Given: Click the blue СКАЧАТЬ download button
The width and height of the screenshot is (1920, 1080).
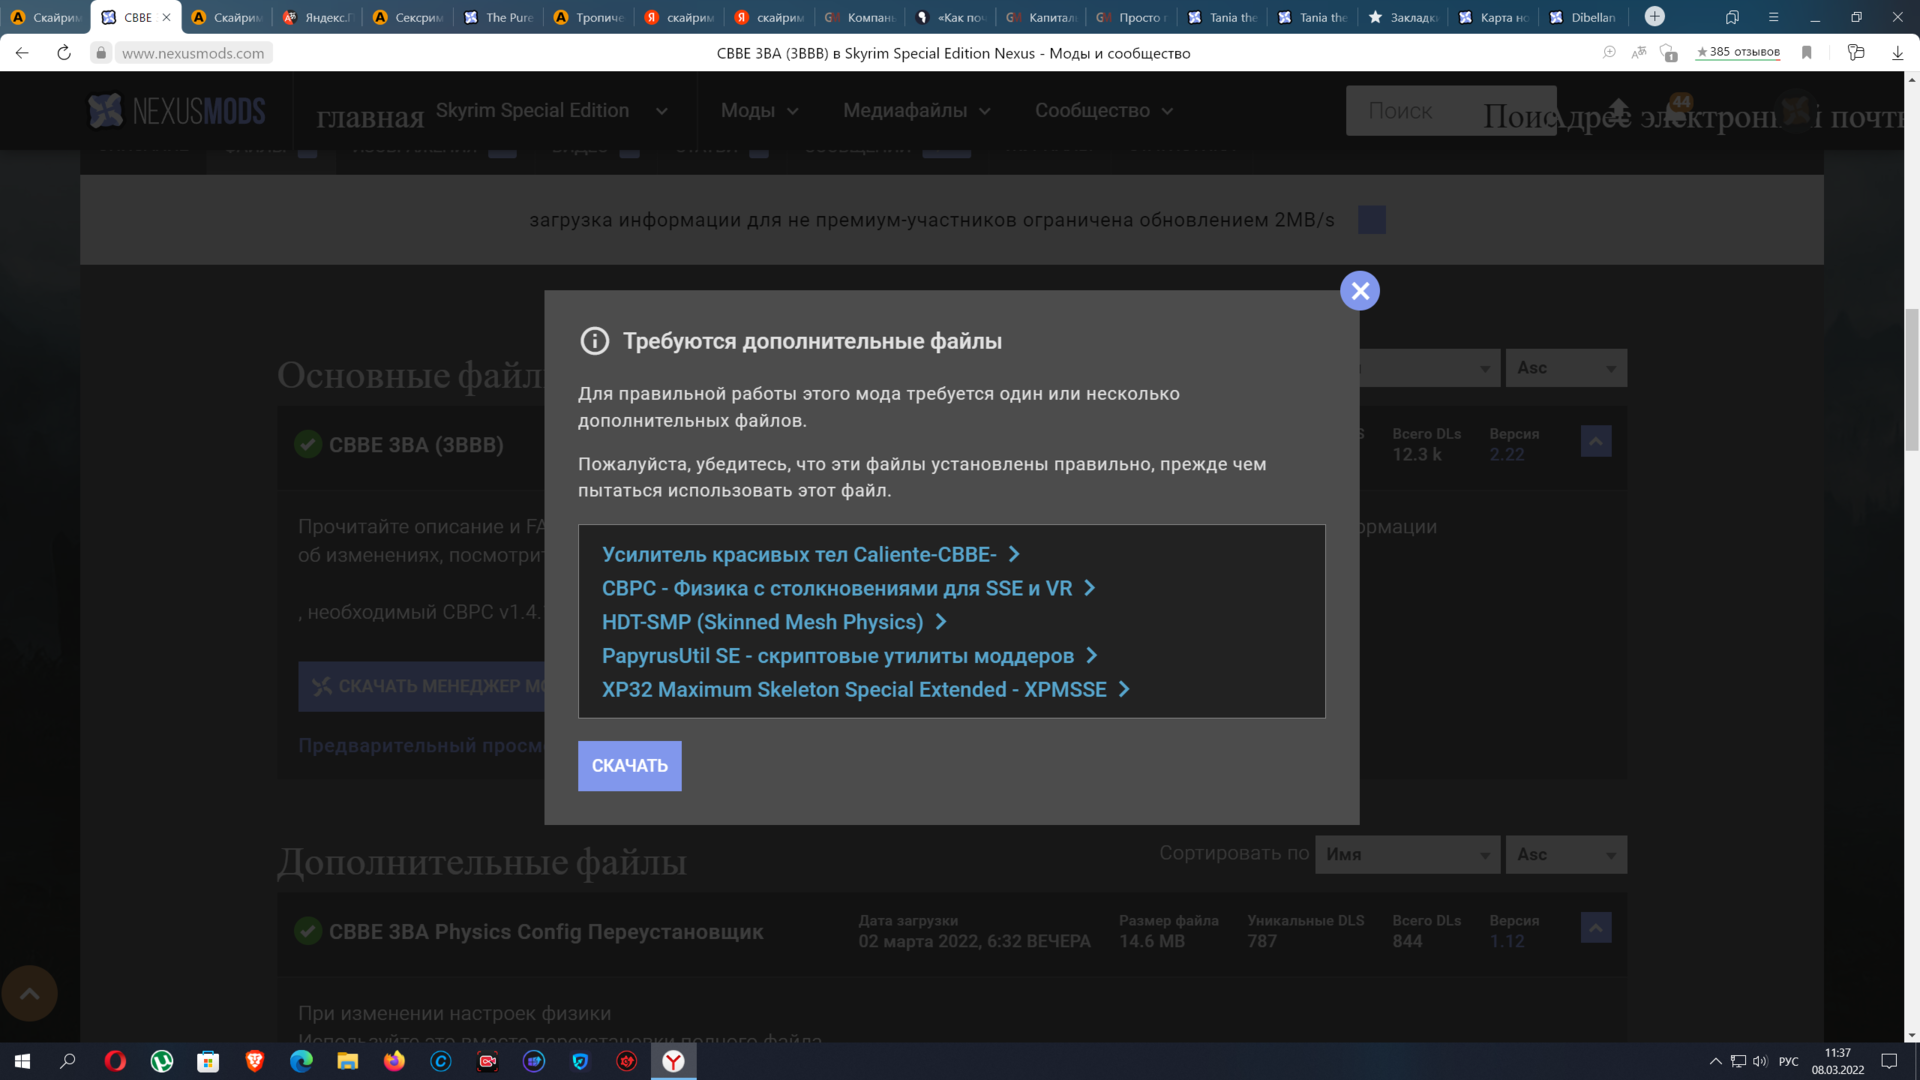Looking at the screenshot, I should 629,766.
